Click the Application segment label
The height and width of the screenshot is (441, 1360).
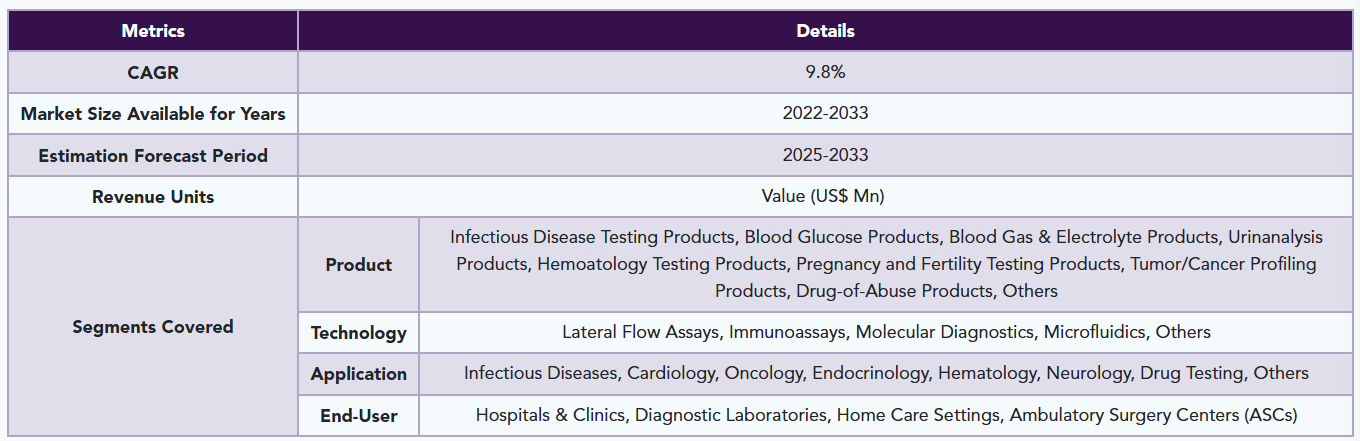pos(359,374)
